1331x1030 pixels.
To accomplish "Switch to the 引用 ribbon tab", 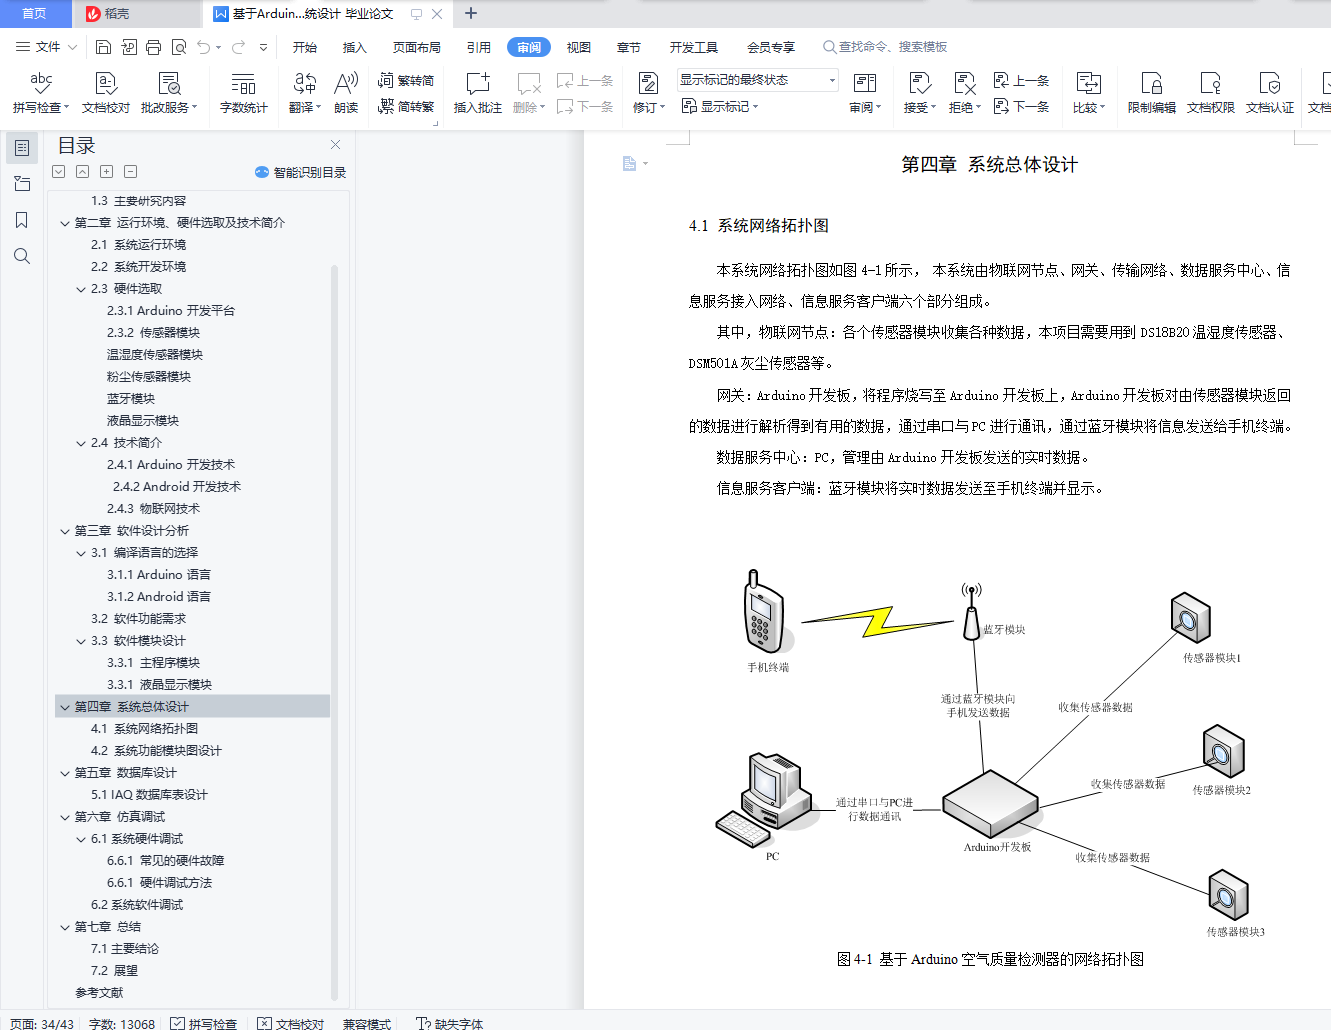I will click(x=478, y=47).
